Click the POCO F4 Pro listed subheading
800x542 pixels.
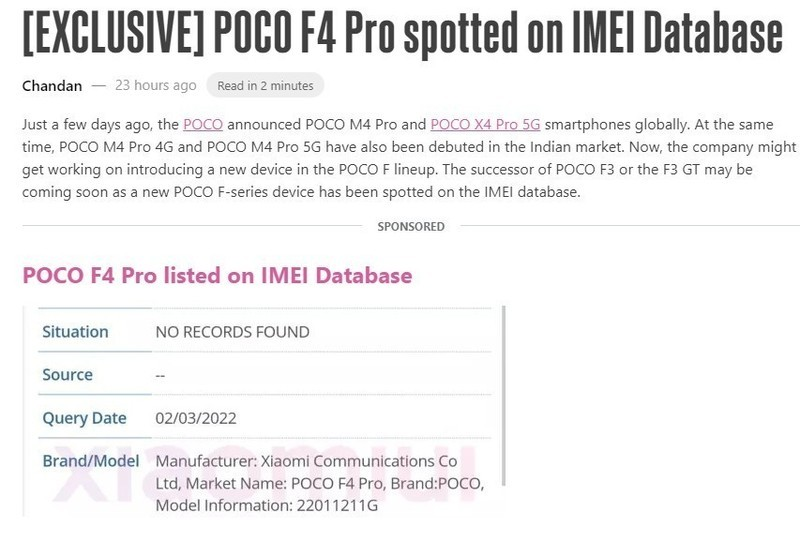coord(217,275)
